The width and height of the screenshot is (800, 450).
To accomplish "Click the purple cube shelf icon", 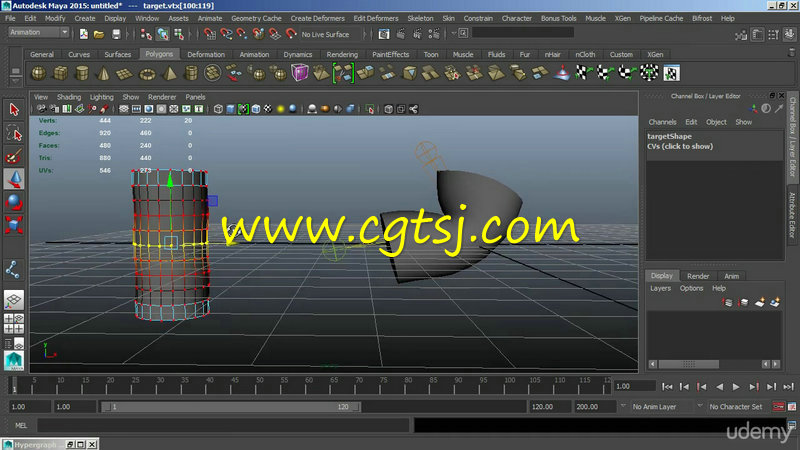I will (300, 73).
